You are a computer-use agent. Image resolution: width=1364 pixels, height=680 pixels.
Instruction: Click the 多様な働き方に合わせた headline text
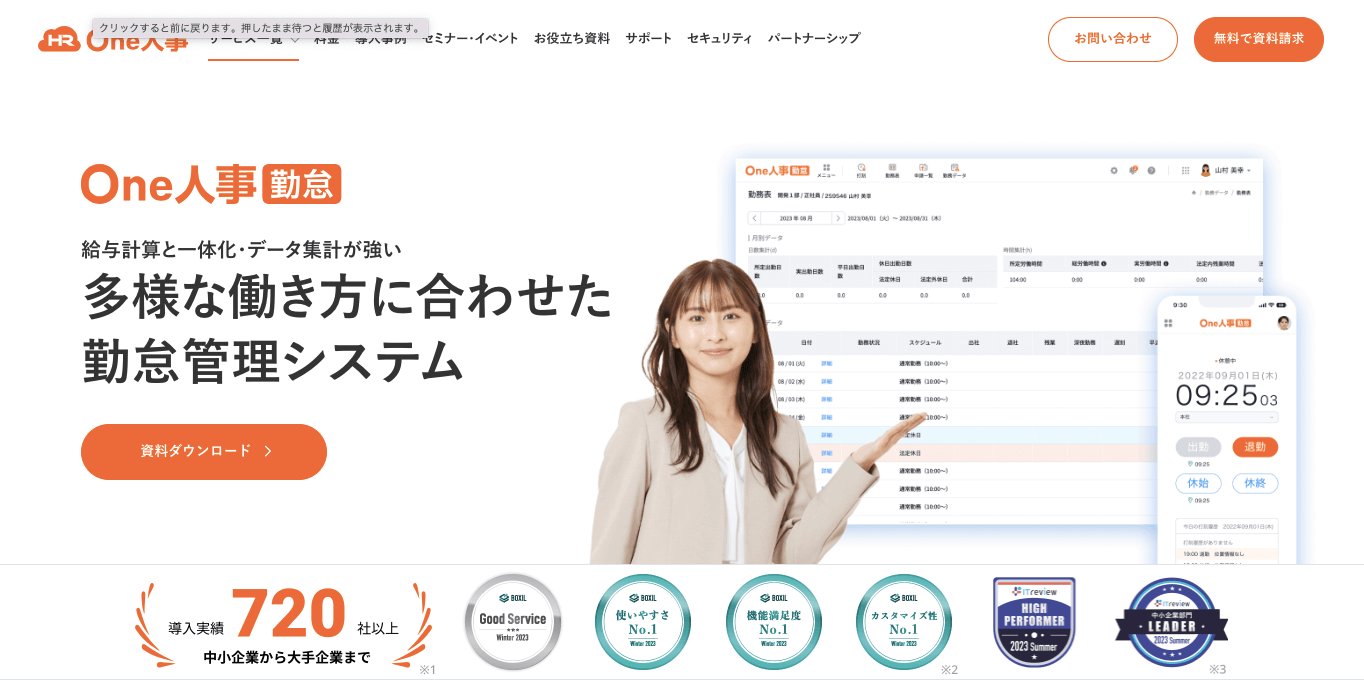pos(347,296)
